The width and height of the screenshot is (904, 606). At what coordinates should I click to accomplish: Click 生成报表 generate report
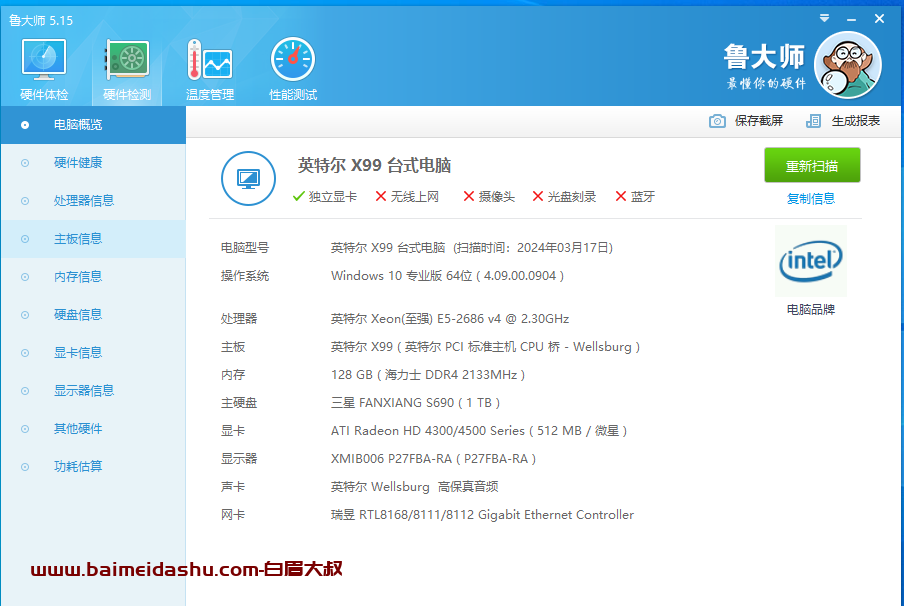(x=856, y=121)
